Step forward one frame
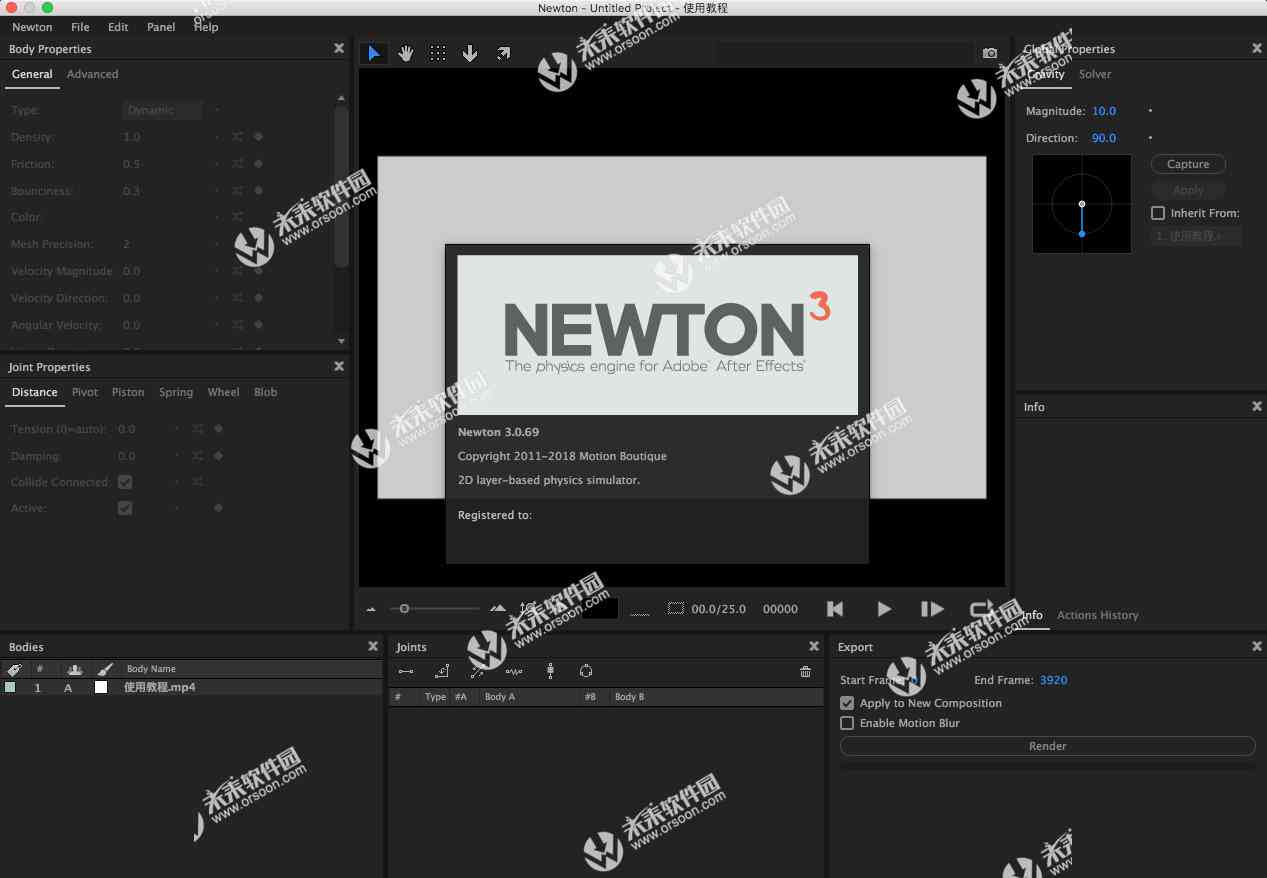 click(x=932, y=609)
